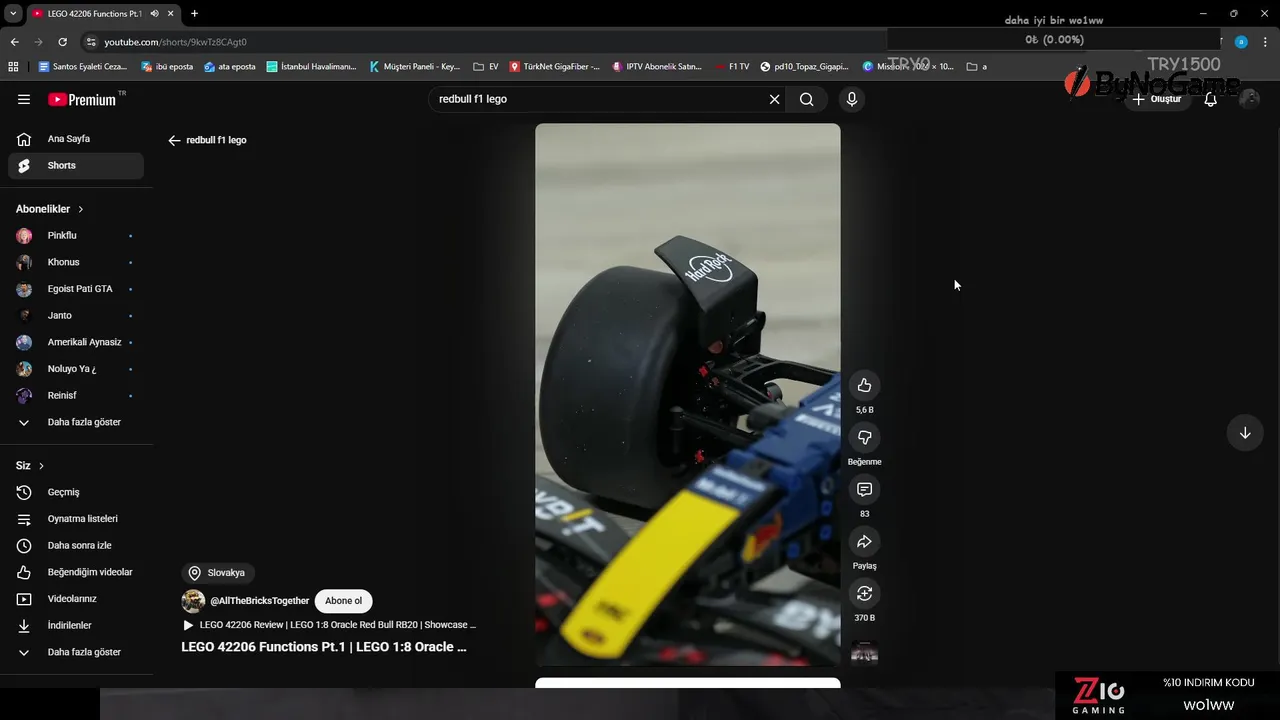Open Noluyo Ya ¿ channel

(76, 369)
